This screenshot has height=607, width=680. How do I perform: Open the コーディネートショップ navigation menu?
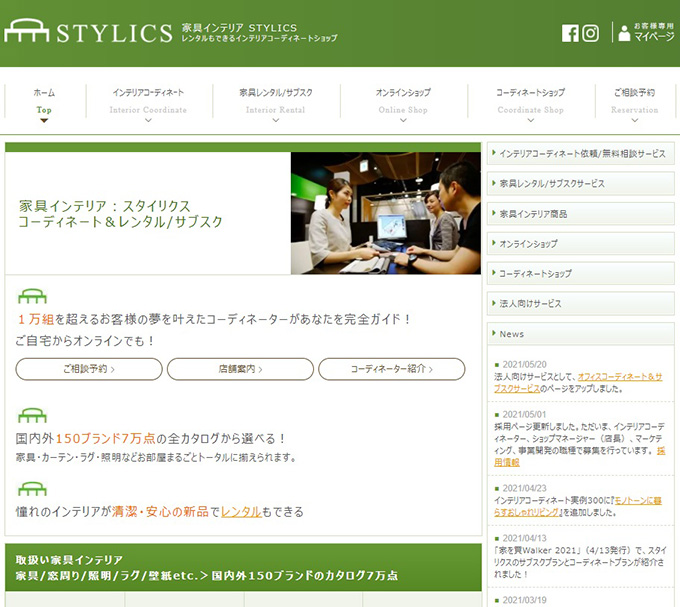click(531, 101)
